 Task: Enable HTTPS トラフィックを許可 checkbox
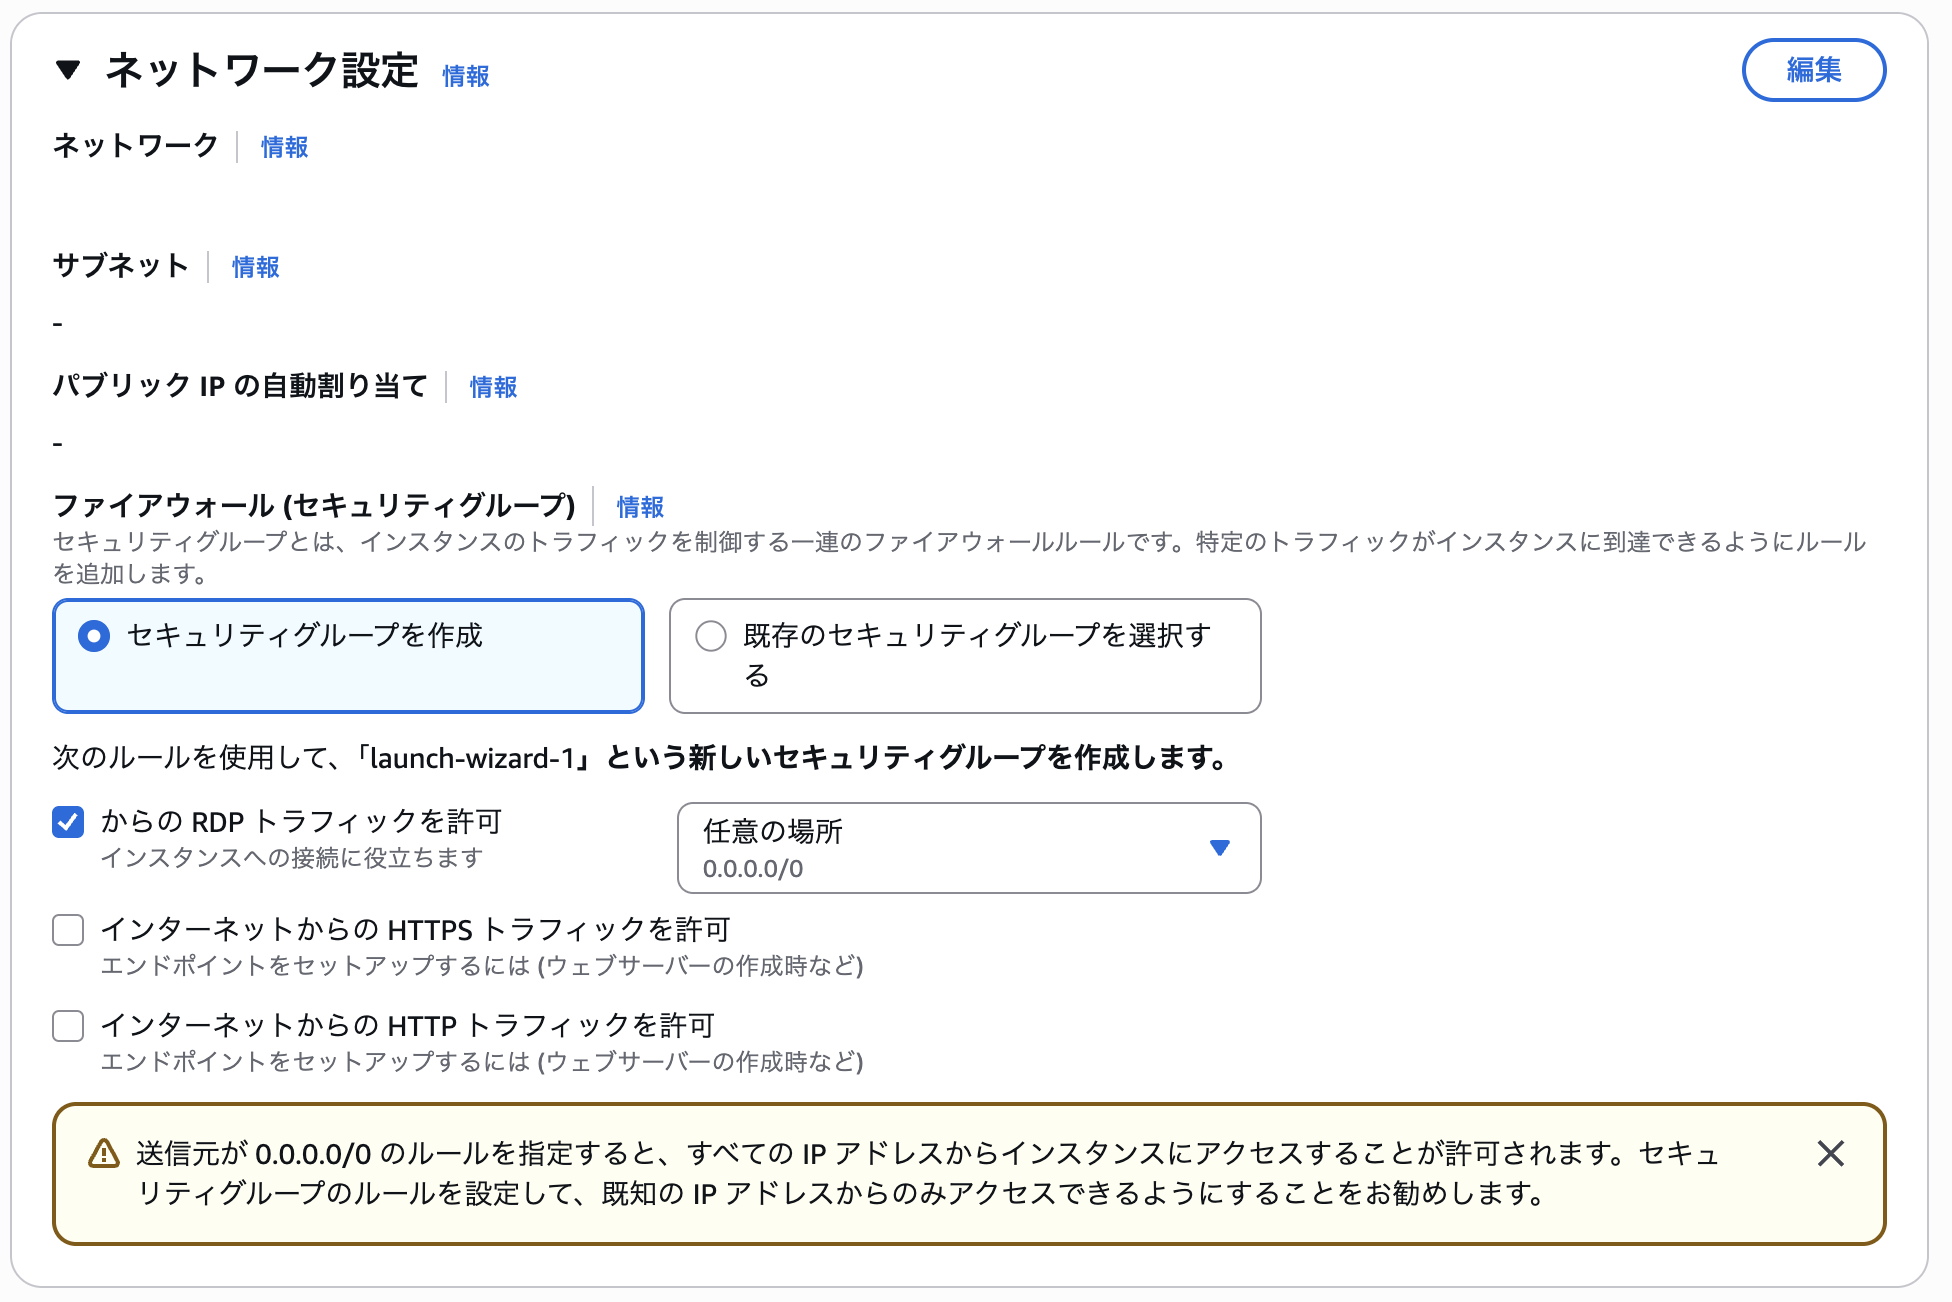(x=68, y=930)
